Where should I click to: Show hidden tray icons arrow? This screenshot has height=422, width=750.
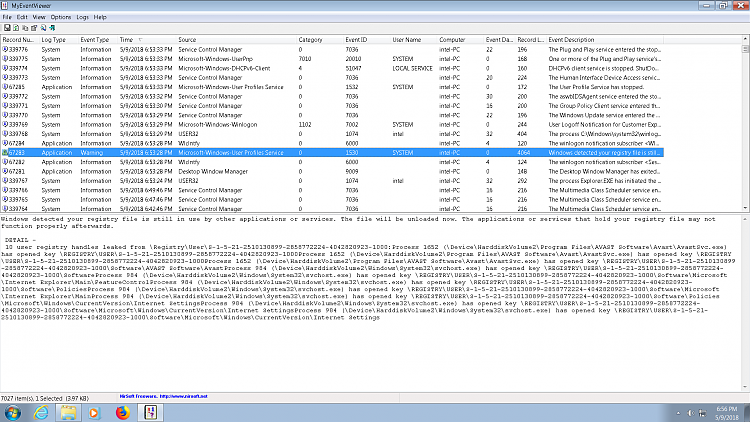[x=678, y=413]
